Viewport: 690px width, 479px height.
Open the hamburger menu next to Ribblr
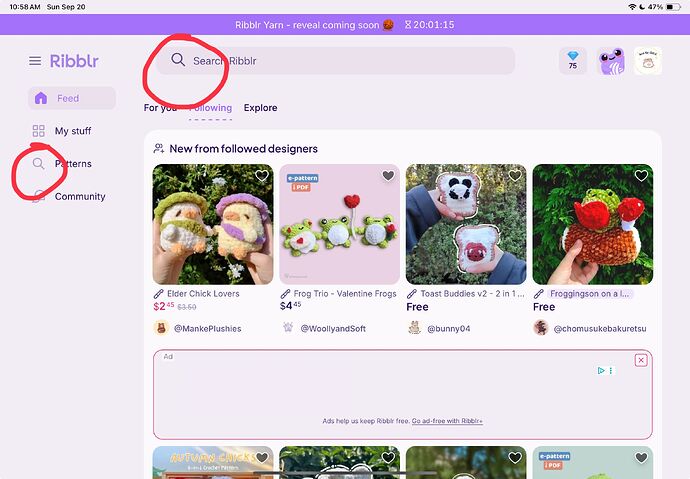[x=35, y=61]
